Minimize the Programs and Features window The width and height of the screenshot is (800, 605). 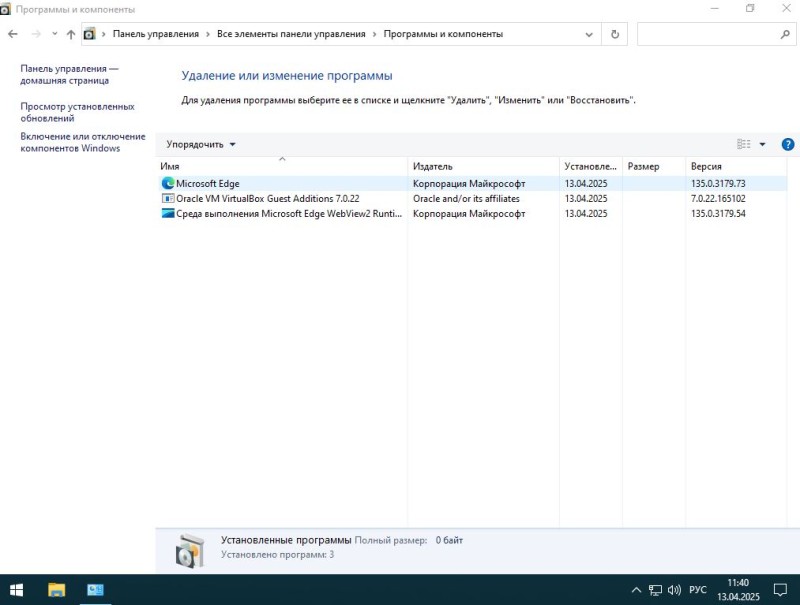(715, 9)
